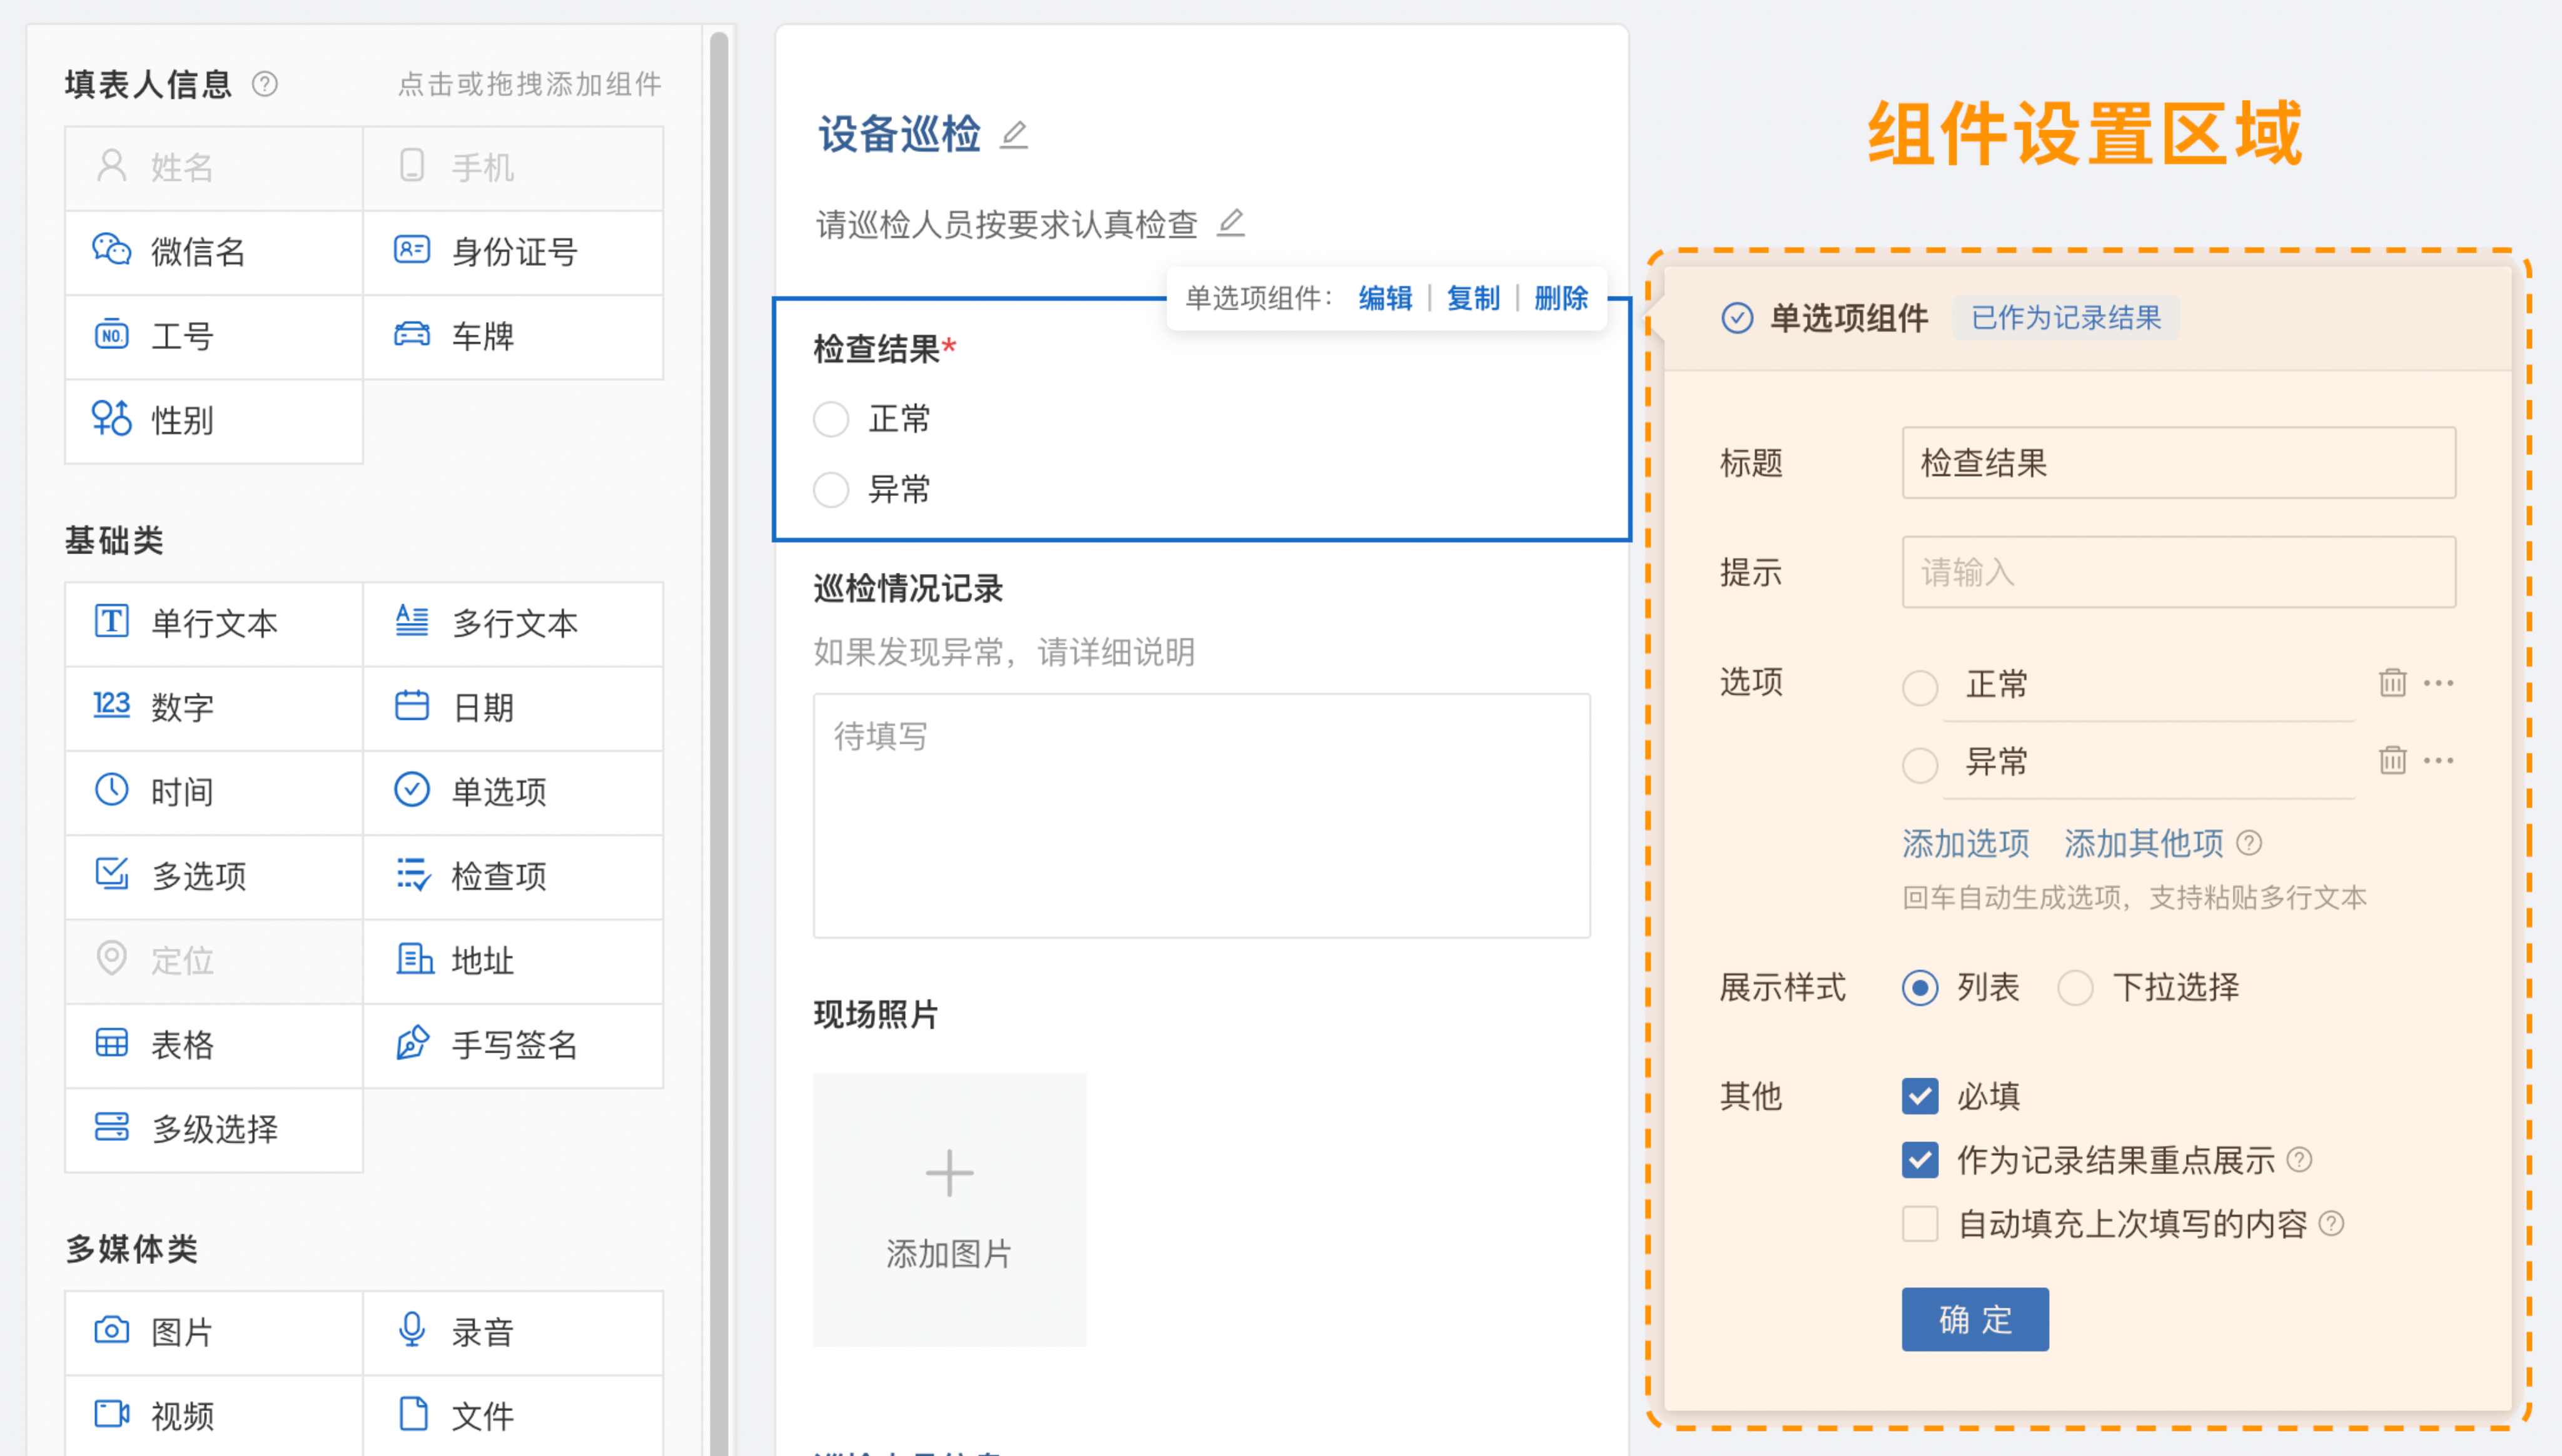The height and width of the screenshot is (1456, 2562).
Task: Add the 性别 filler info field
Action: pyautogui.click(x=213, y=421)
